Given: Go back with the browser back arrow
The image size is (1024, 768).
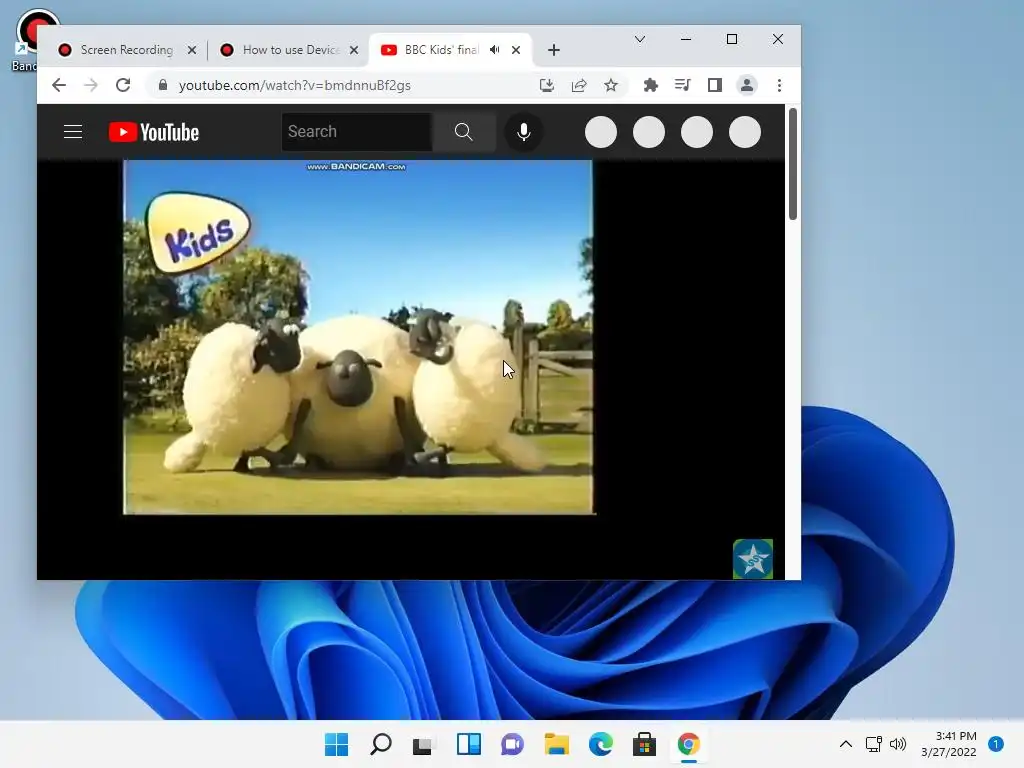Looking at the screenshot, I should (59, 85).
